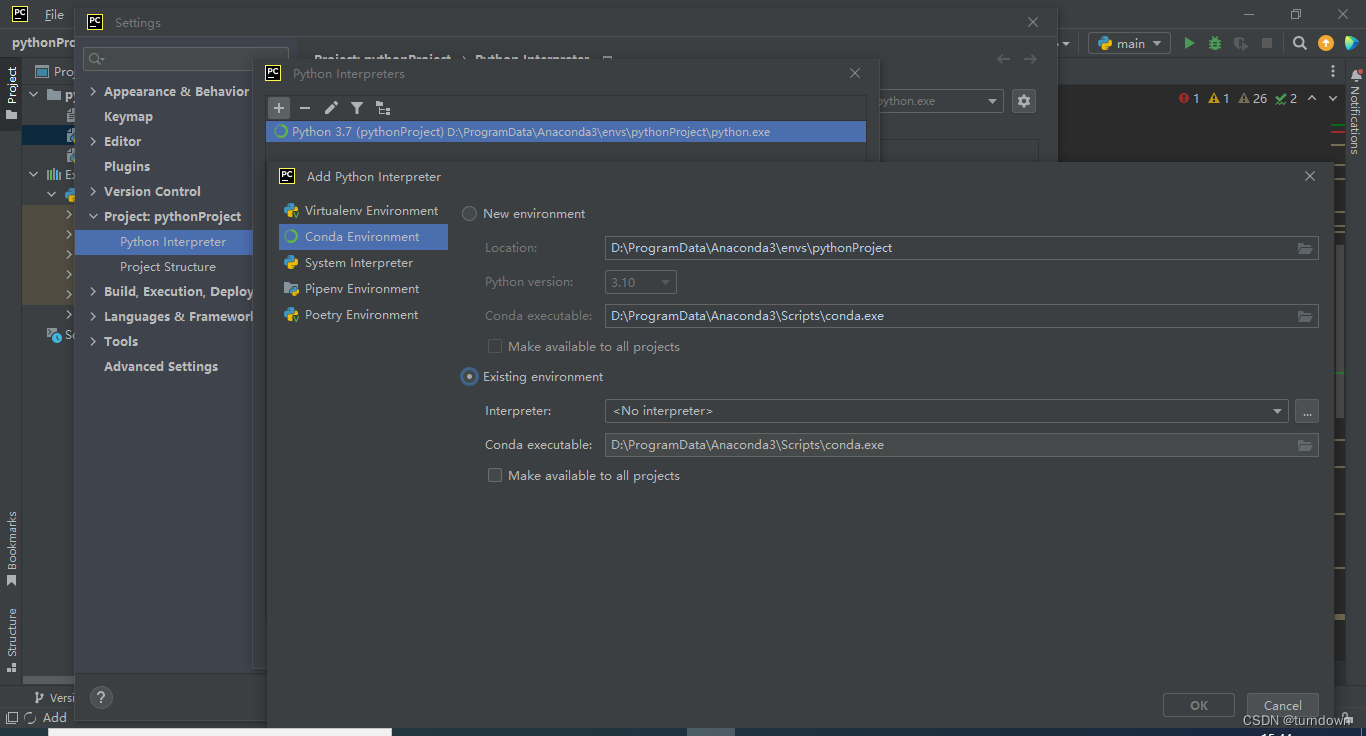Image resolution: width=1366 pixels, height=736 pixels.
Task: Click the Settings forward navigation arrow
Action: [1030, 59]
